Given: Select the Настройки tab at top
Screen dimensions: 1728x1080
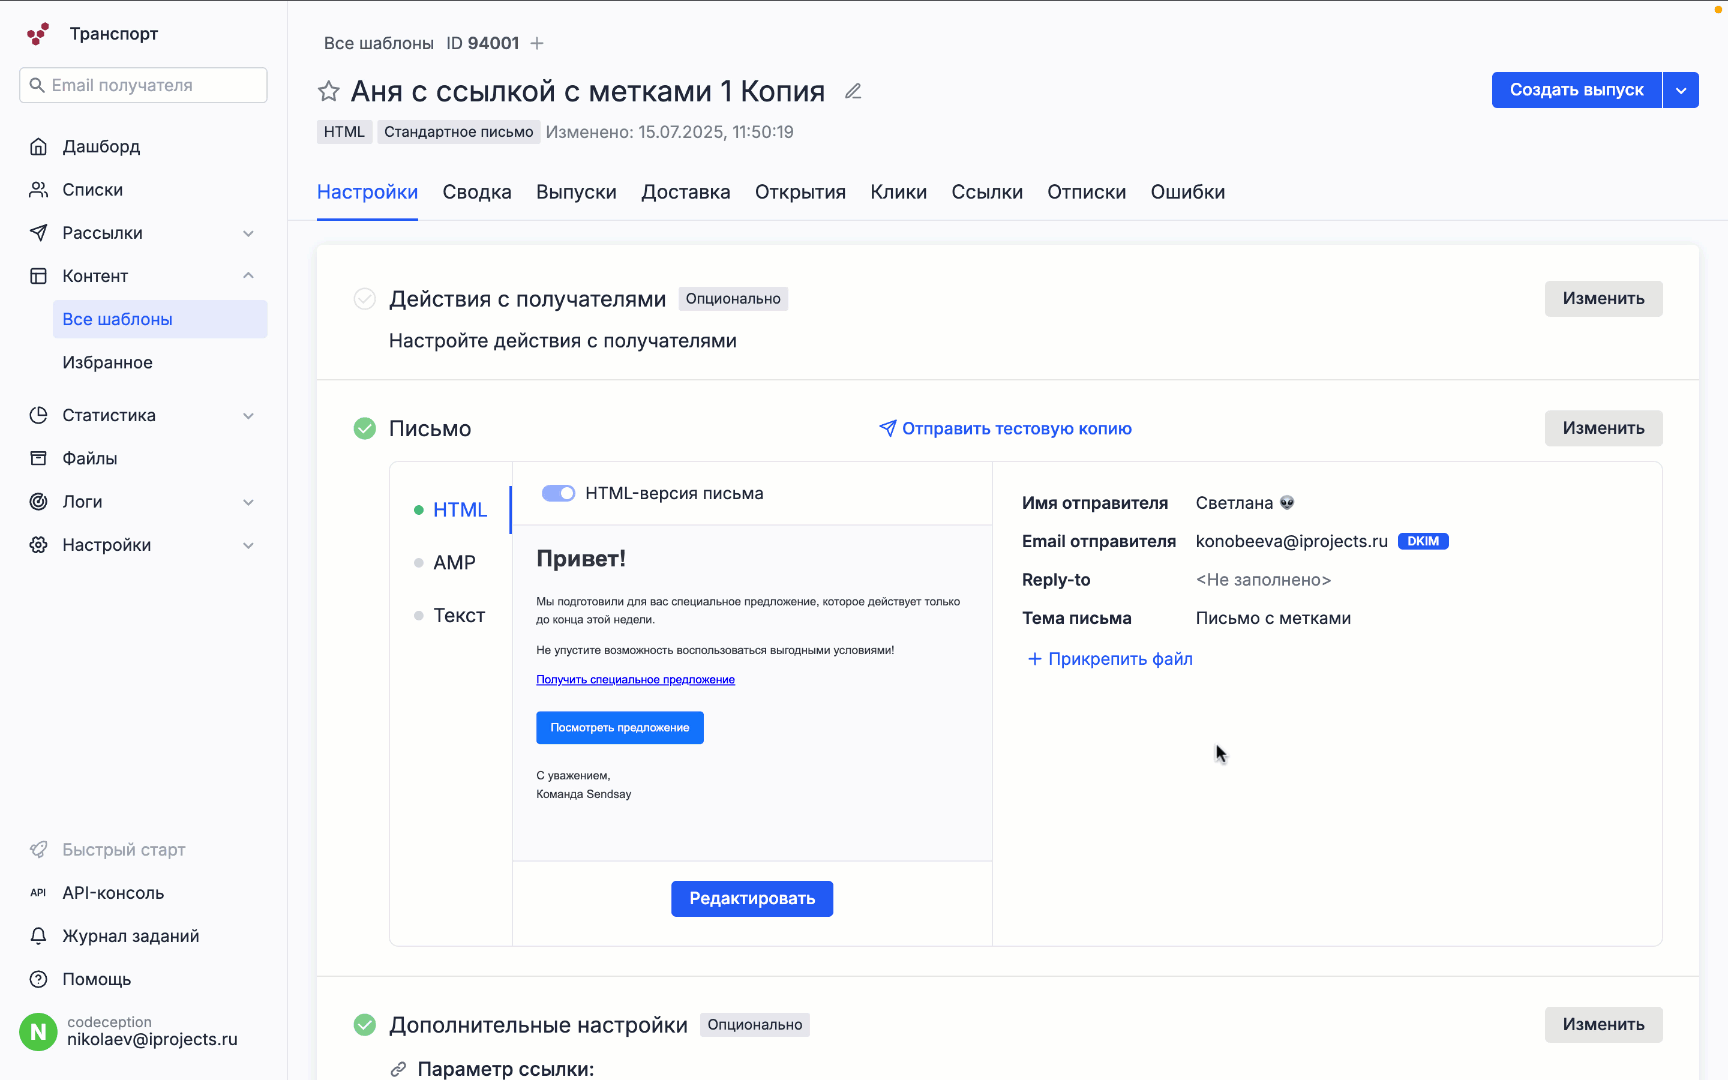Looking at the screenshot, I should pyautogui.click(x=367, y=192).
